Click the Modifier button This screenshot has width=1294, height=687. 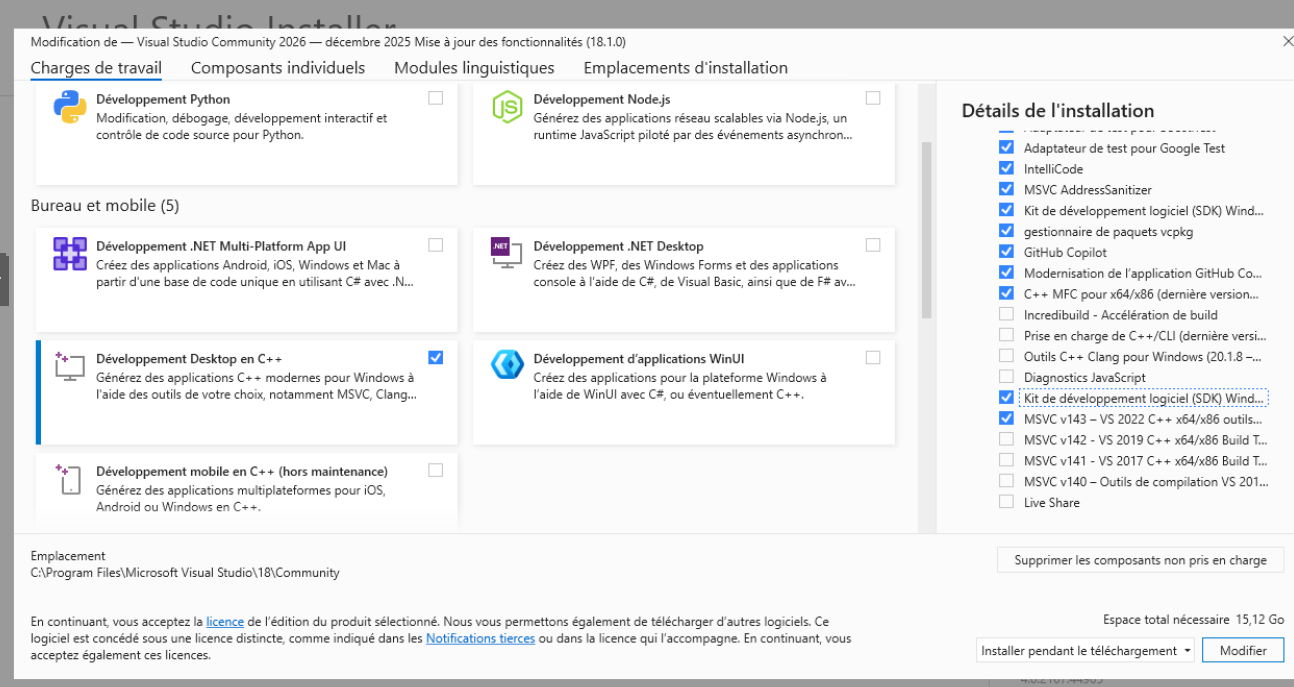point(1243,650)
